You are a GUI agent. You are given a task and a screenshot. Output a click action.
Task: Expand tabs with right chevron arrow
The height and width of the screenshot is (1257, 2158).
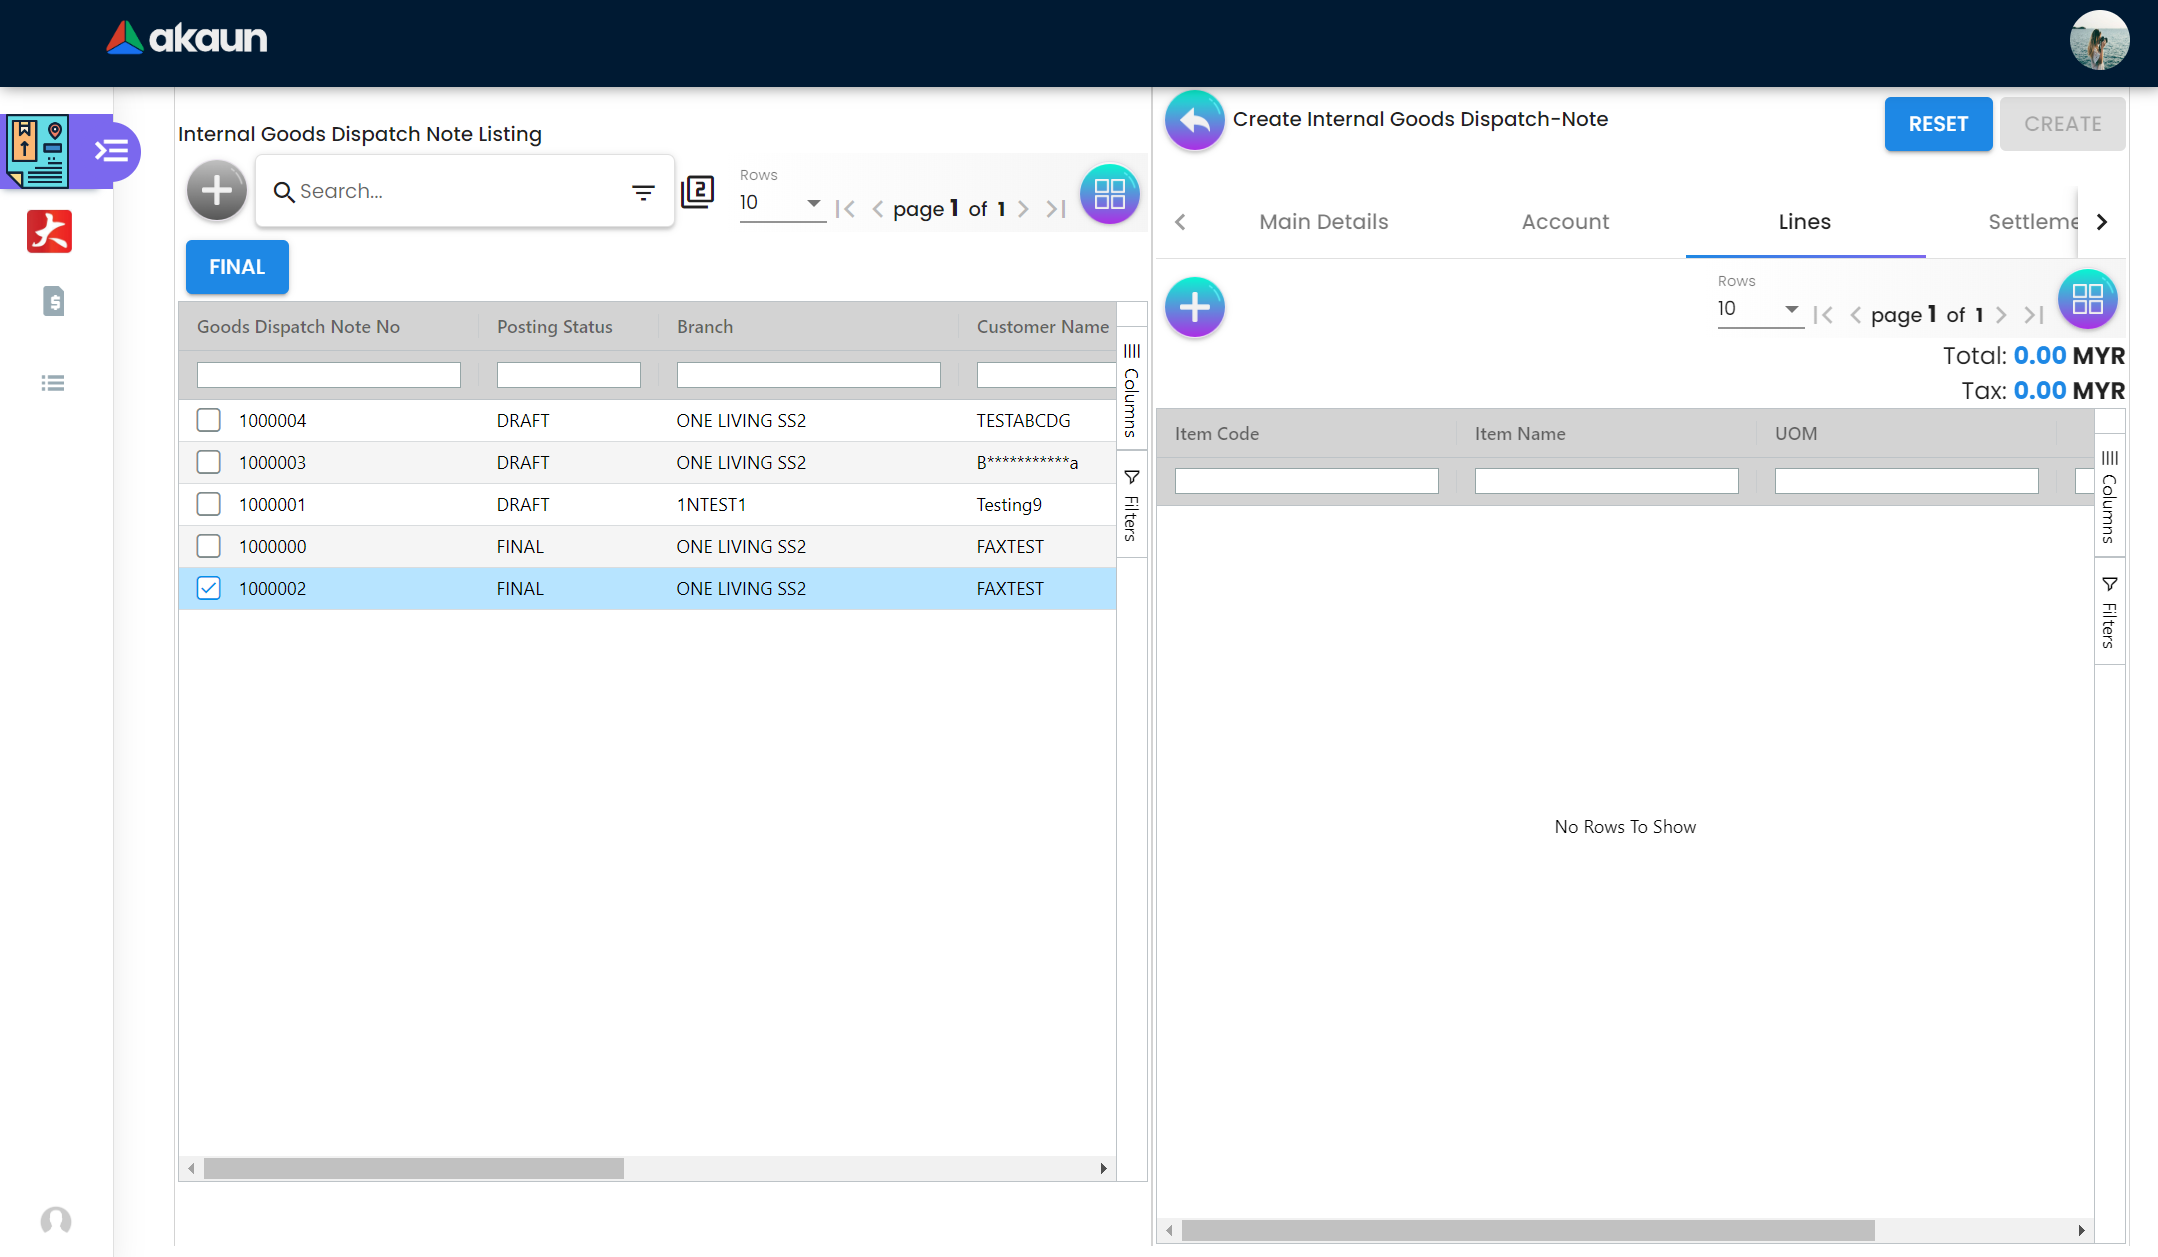(2102, 222)
